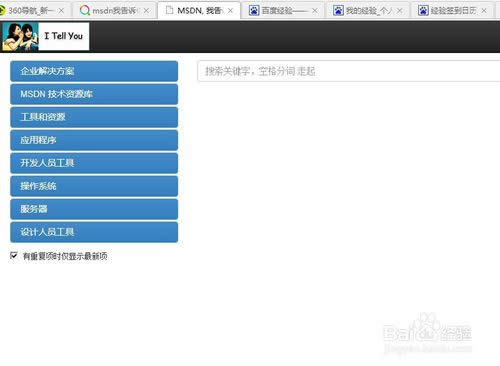The height and width of the screenshot is (366, 500).
Task: Expand the 应用程序 category
Action: [x=94, y=140]
